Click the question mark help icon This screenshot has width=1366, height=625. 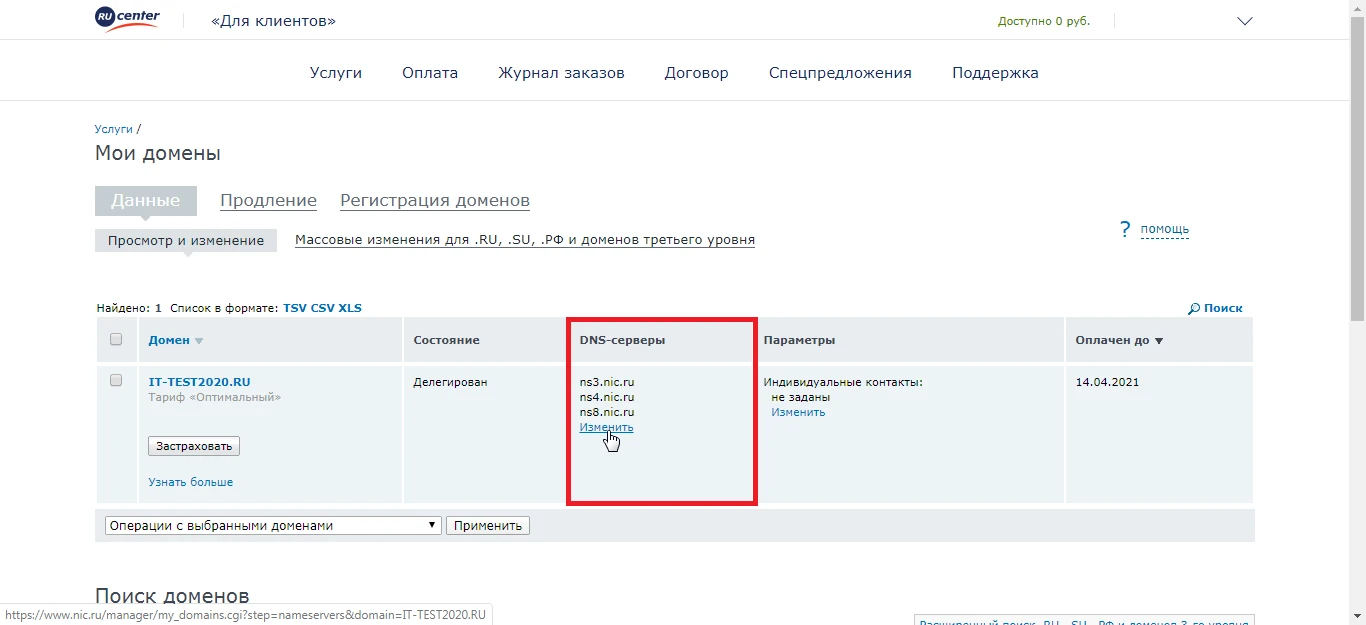click(1124, 229)
